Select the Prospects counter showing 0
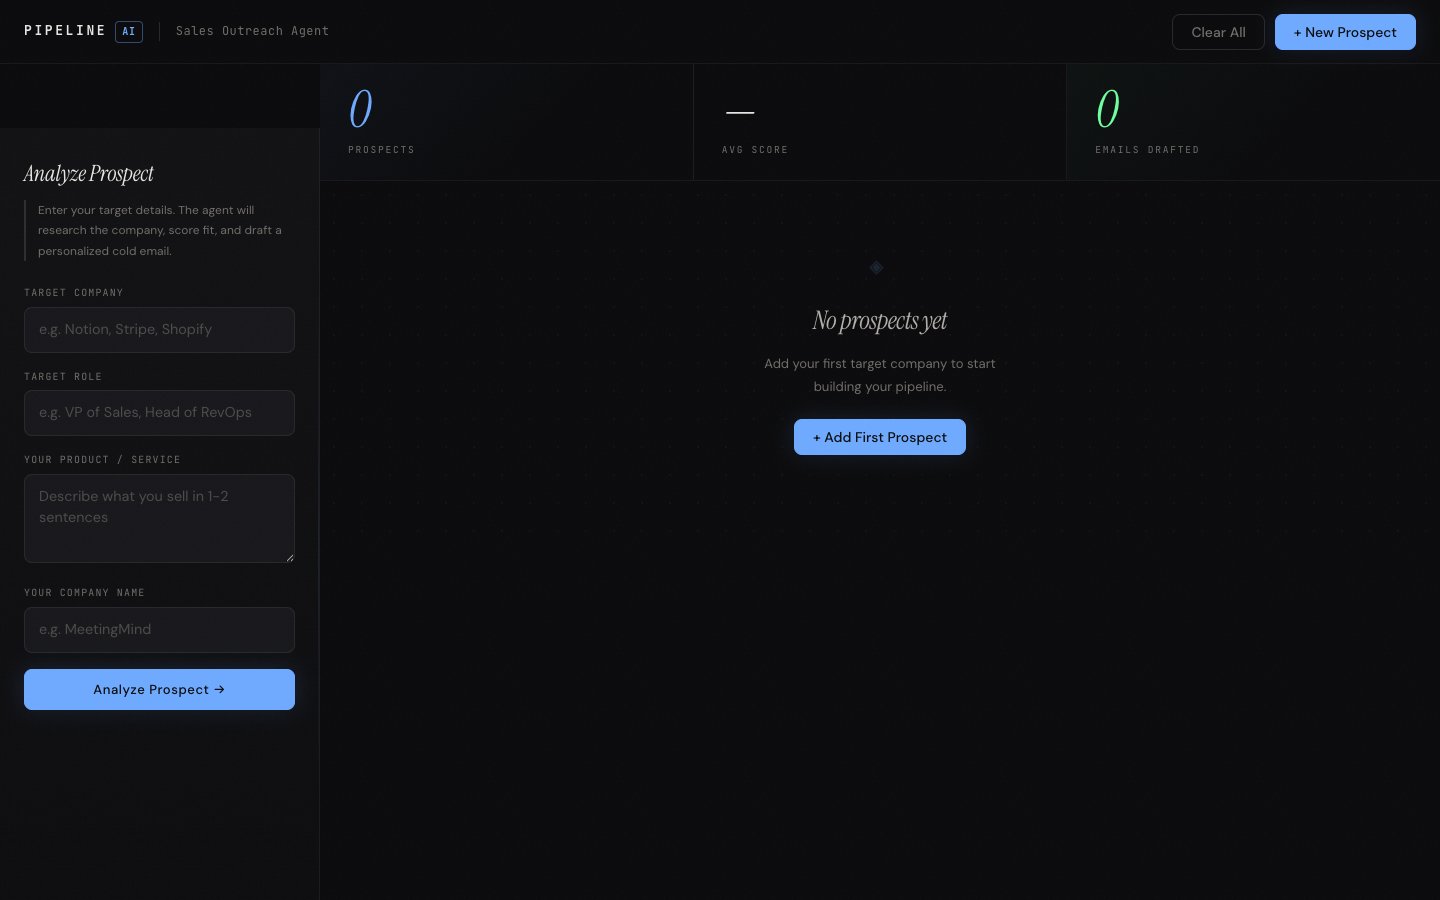Image resolution: width=1440 pixels, height=900 pixels. [x=360, y=108]
